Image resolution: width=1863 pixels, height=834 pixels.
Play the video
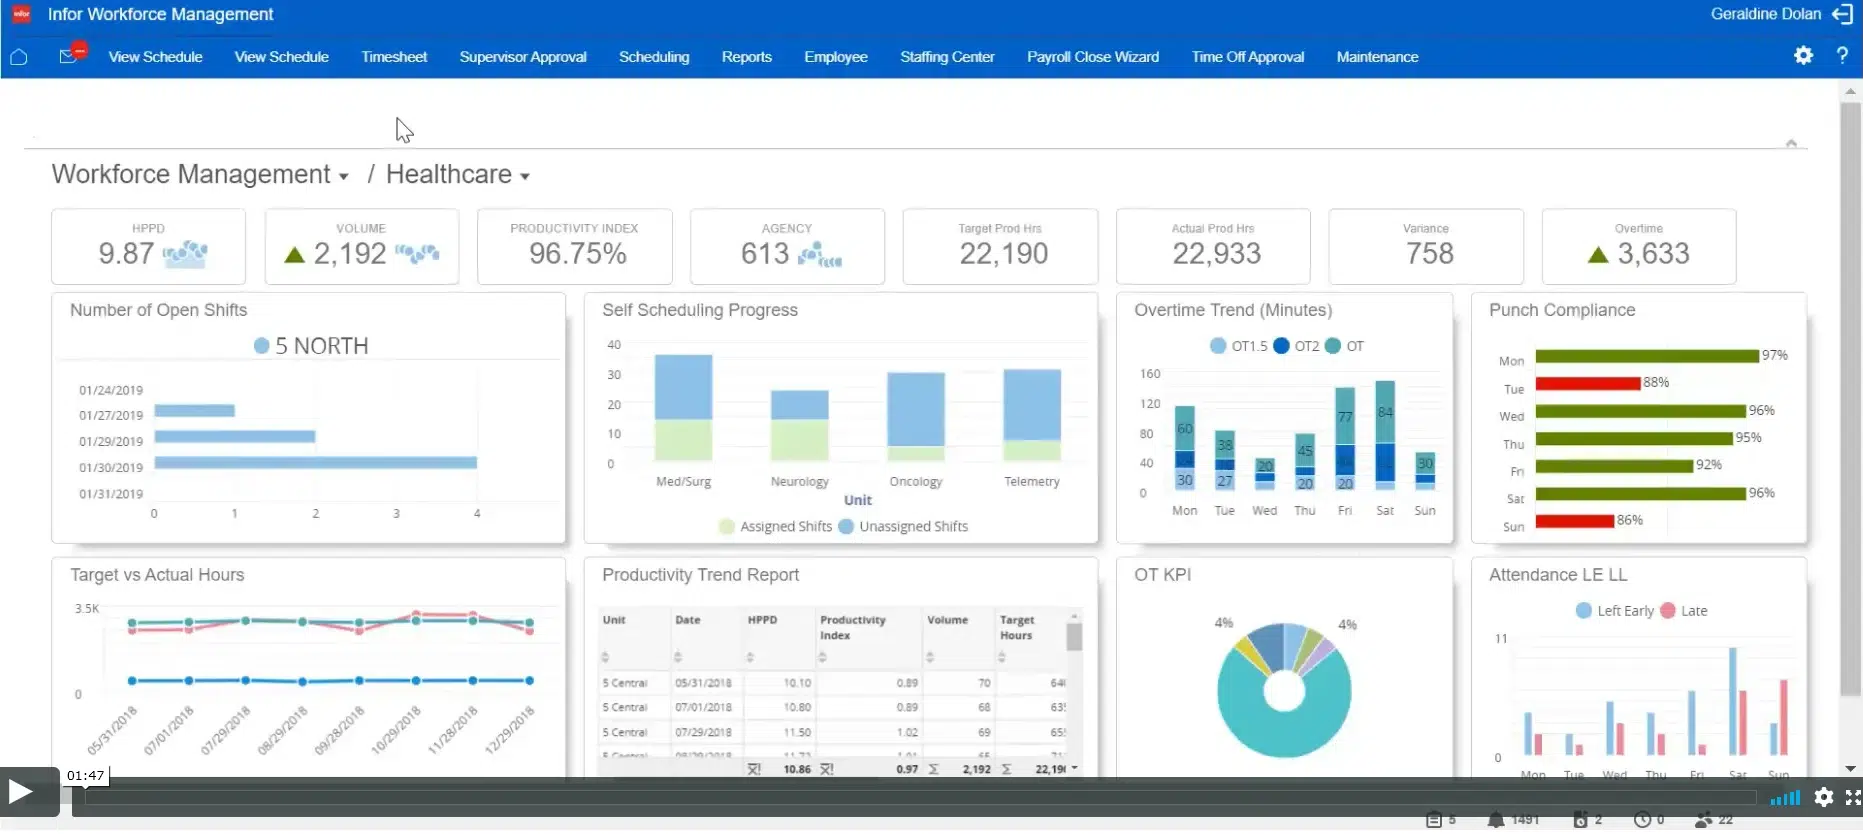click(x=22, y=792)
